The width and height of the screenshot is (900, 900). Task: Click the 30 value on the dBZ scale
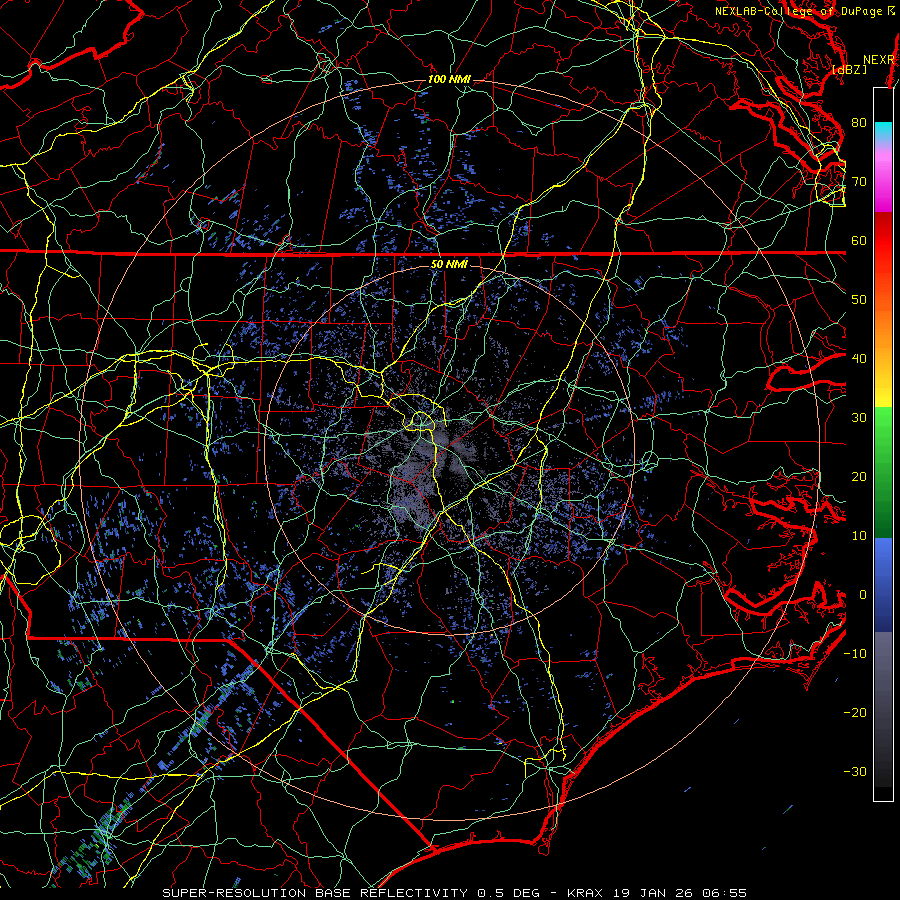point(859,418)
